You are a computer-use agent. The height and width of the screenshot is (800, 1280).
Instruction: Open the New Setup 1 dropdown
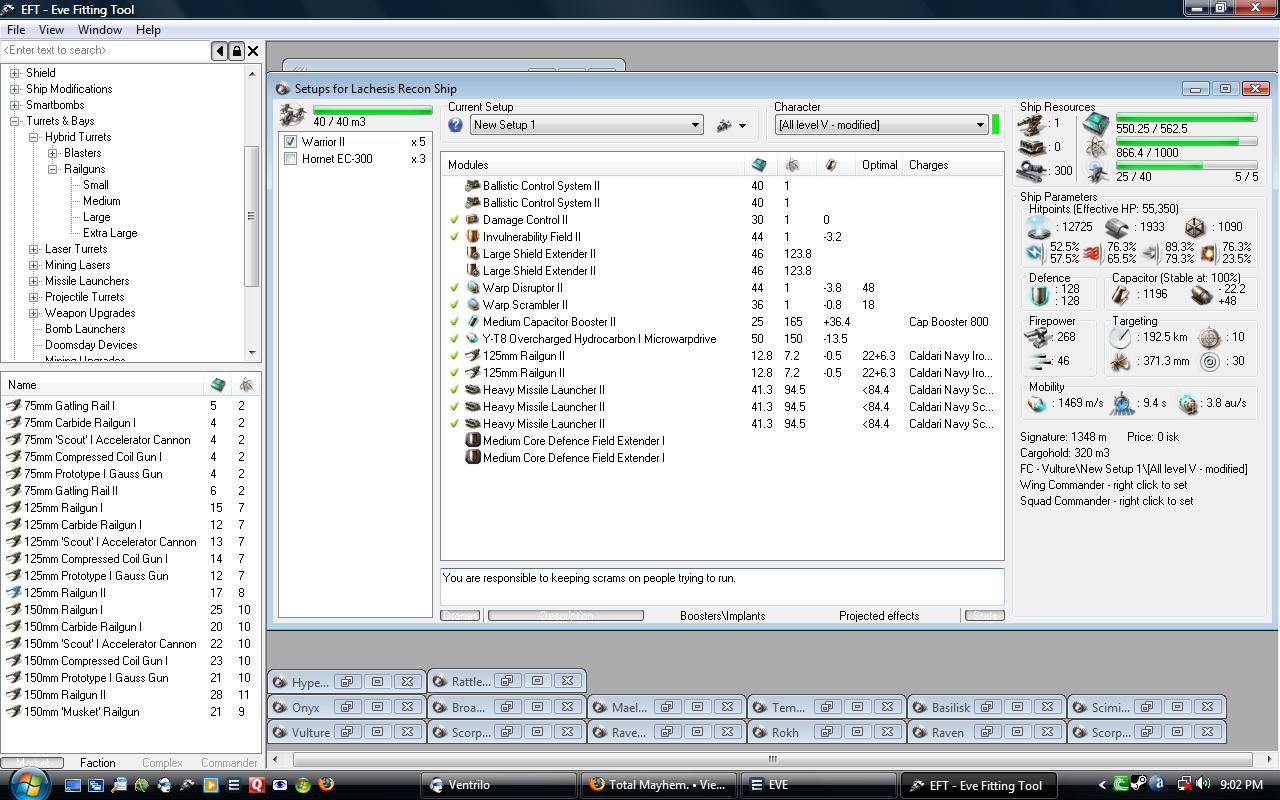[694, 125]
